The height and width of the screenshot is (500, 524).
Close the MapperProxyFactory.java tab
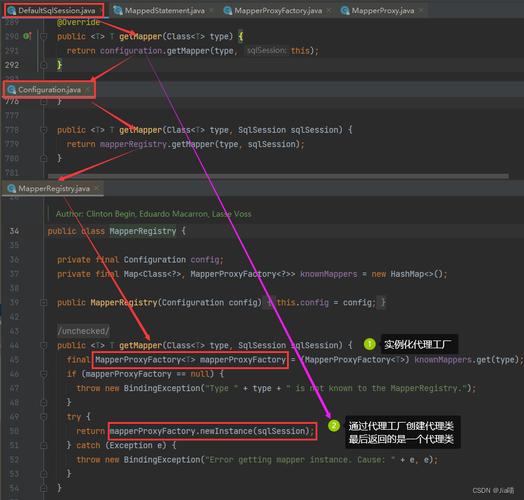329,11
